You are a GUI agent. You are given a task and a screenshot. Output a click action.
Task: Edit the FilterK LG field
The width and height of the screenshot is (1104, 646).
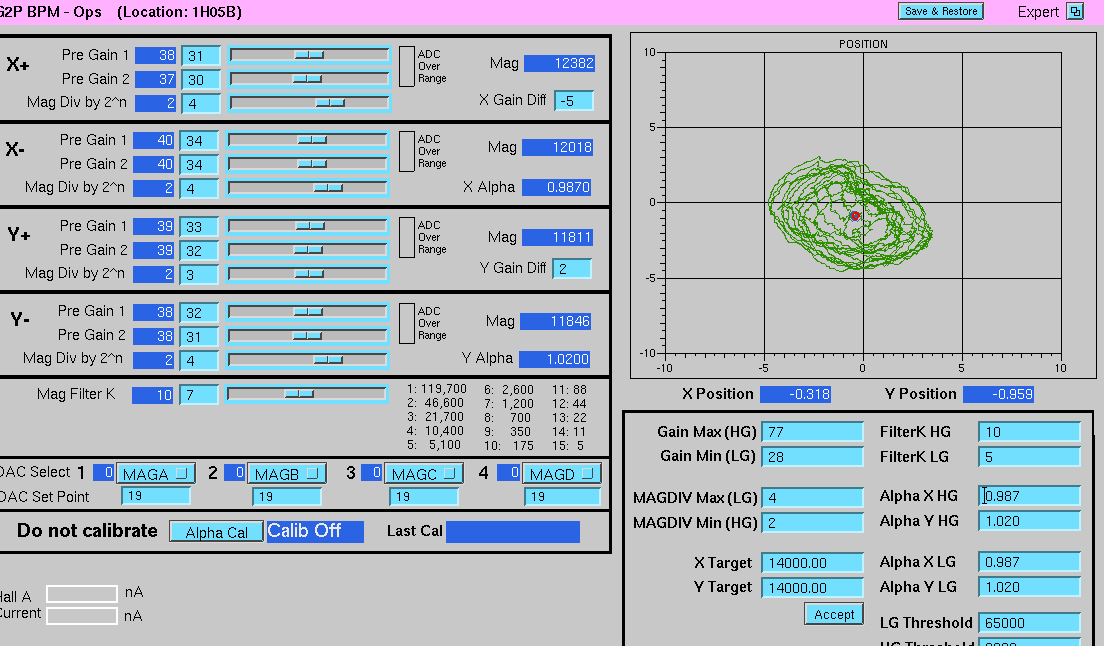[x=1029, y=457]
